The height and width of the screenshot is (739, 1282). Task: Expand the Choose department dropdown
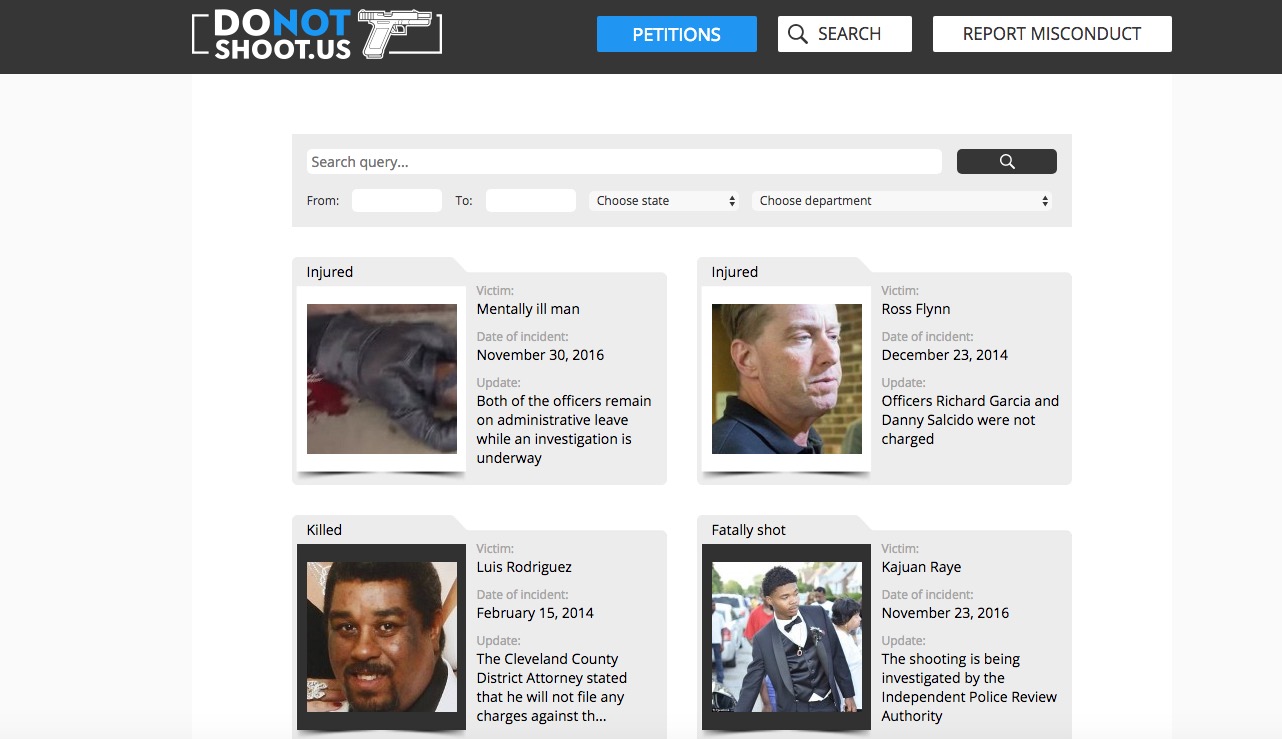(902, 200)
